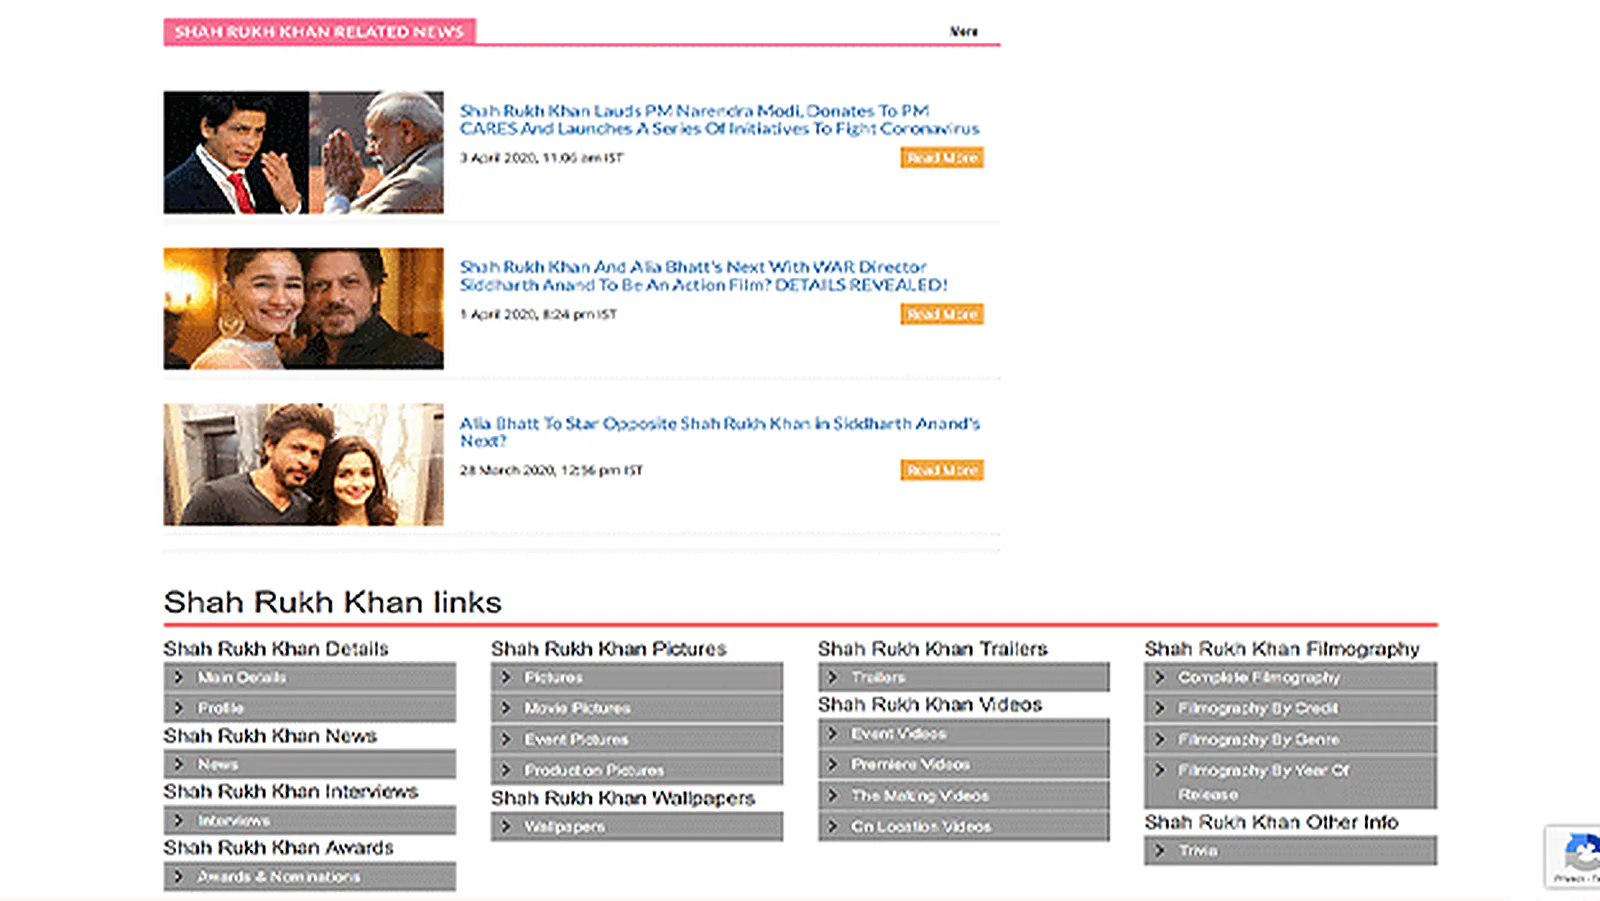Open Filmography By Year Of Release
This screenshot has width=1600, height=901.
click(1291, 782)
